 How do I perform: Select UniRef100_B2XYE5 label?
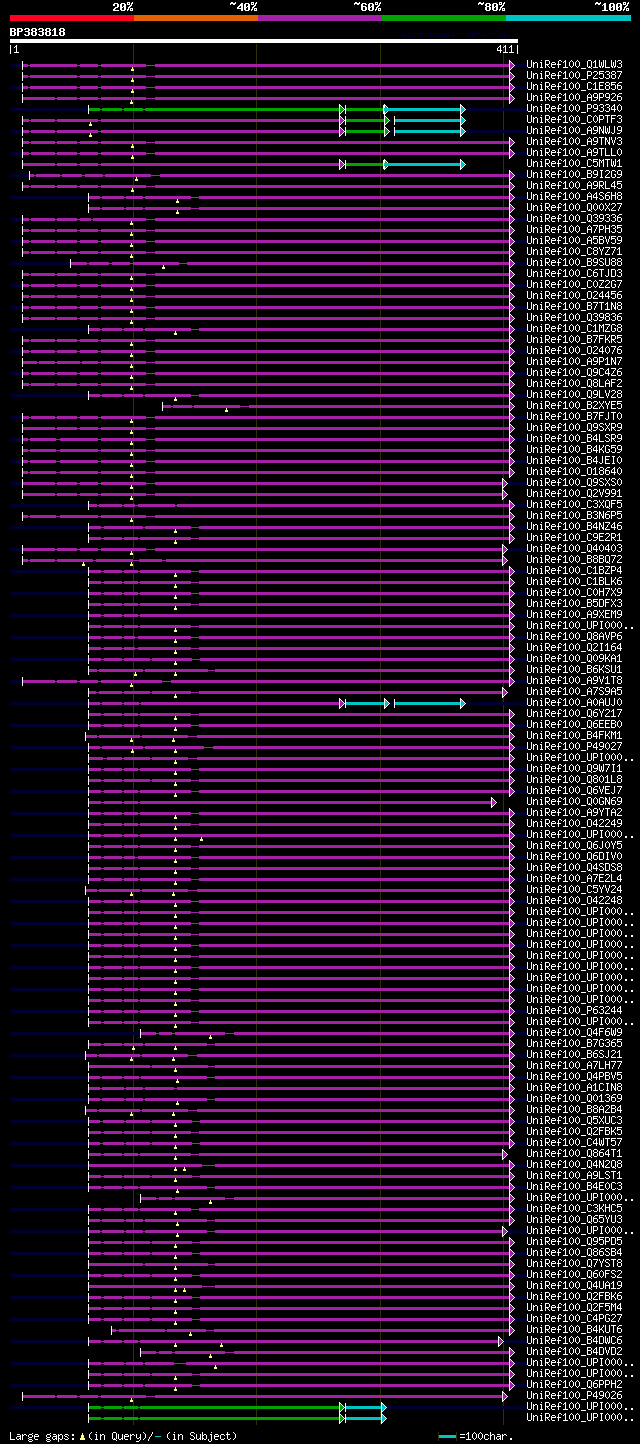(x=574, y=405)
